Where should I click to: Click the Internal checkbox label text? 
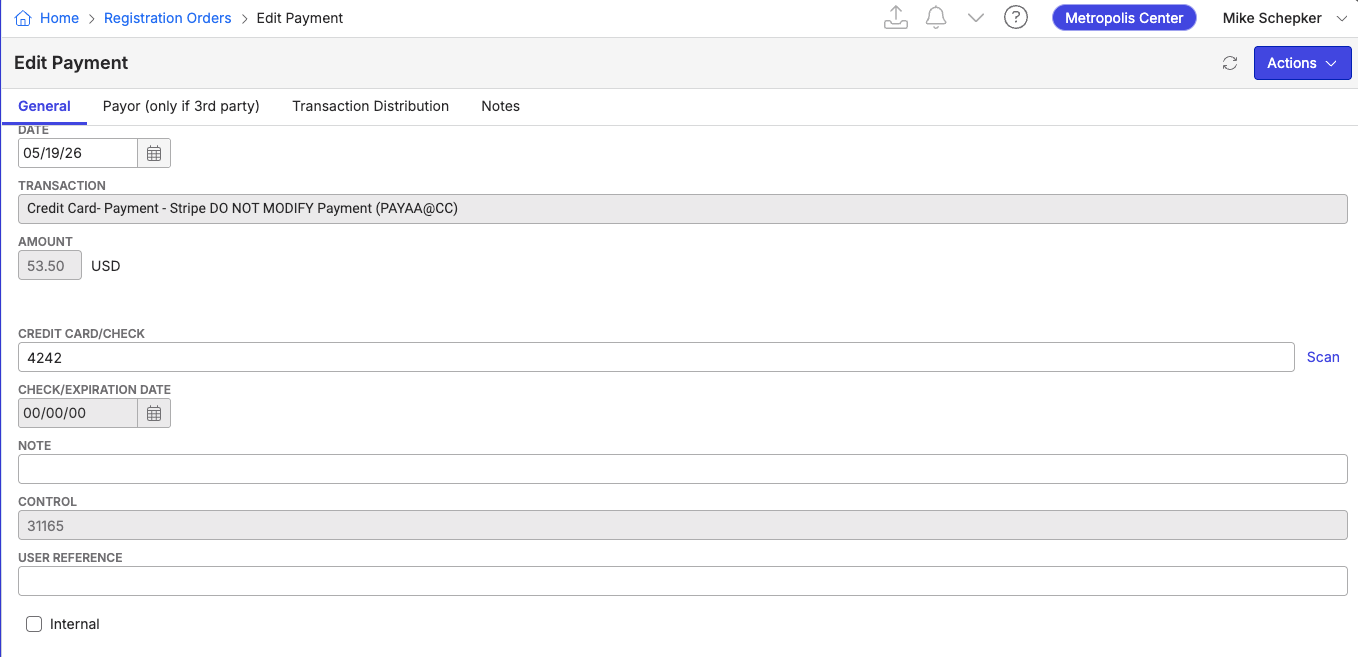click(75, 624)
